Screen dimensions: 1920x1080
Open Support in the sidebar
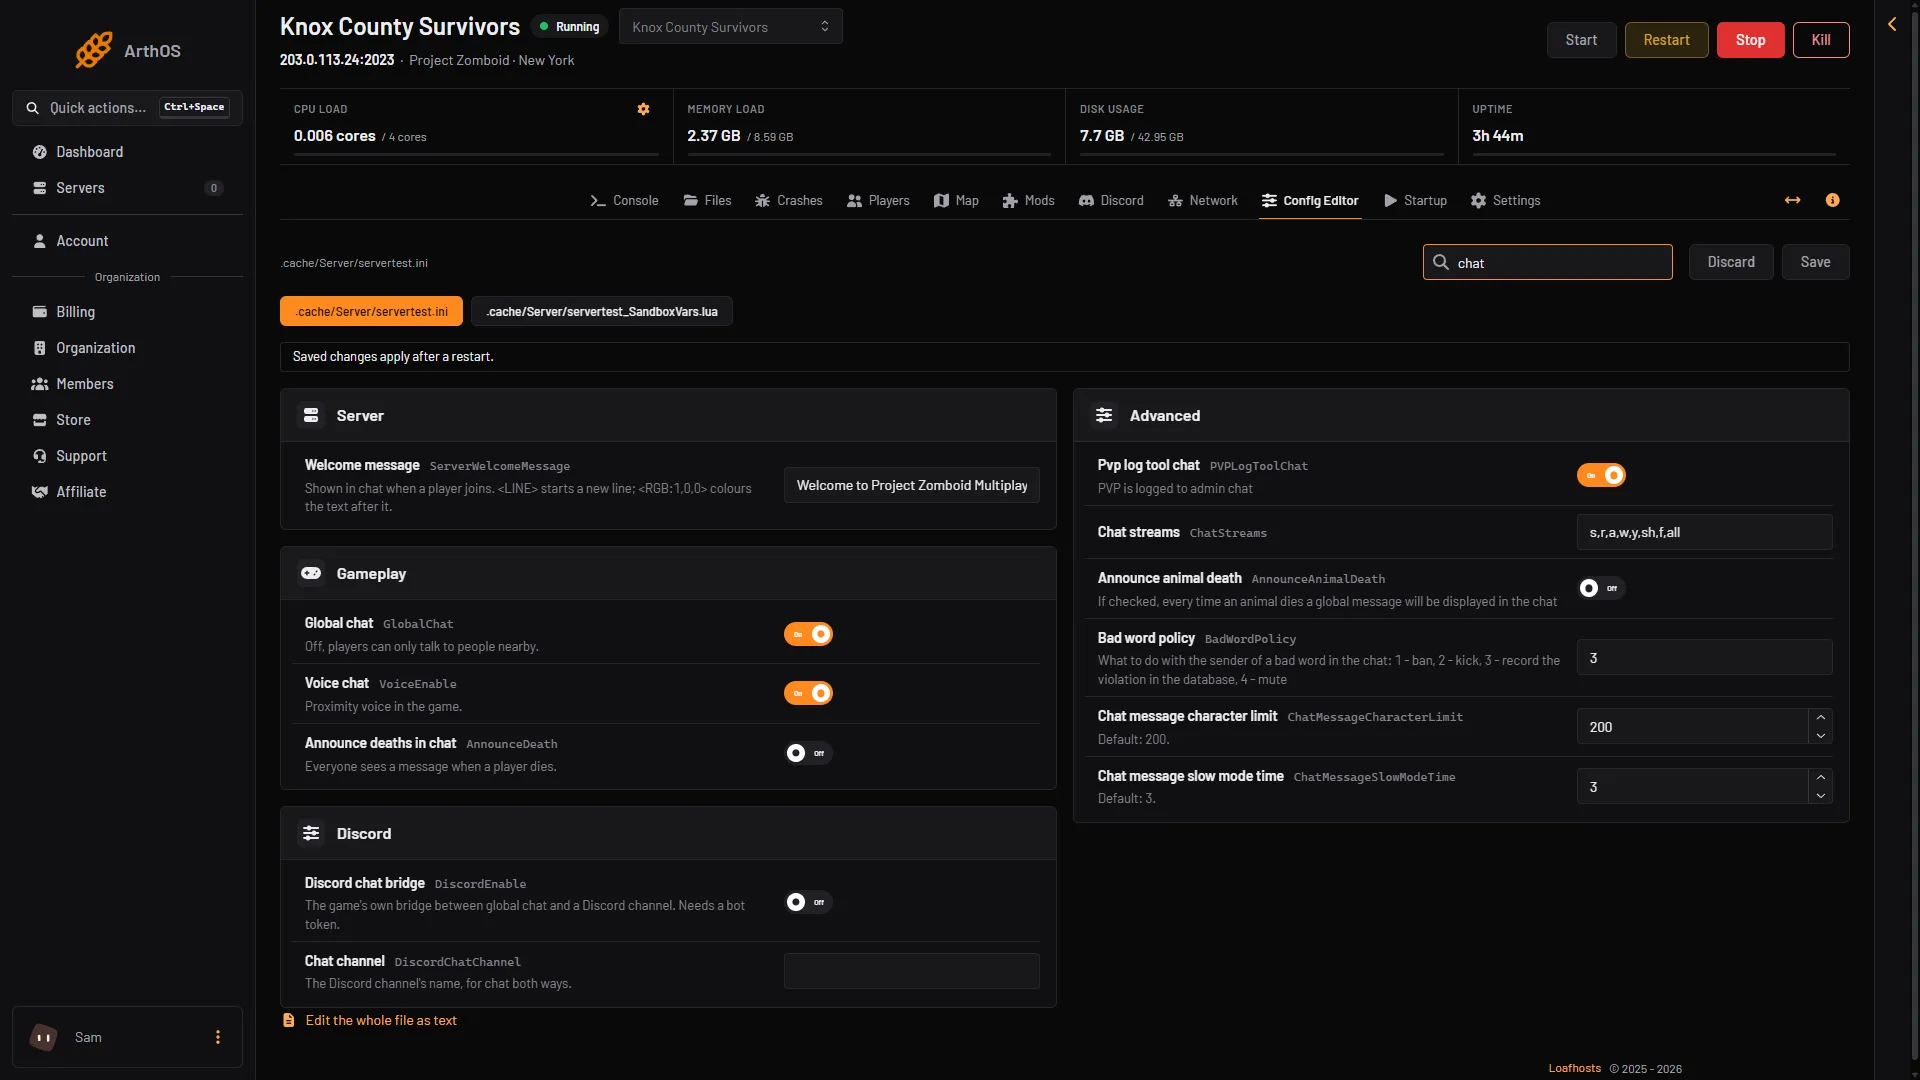127,456
